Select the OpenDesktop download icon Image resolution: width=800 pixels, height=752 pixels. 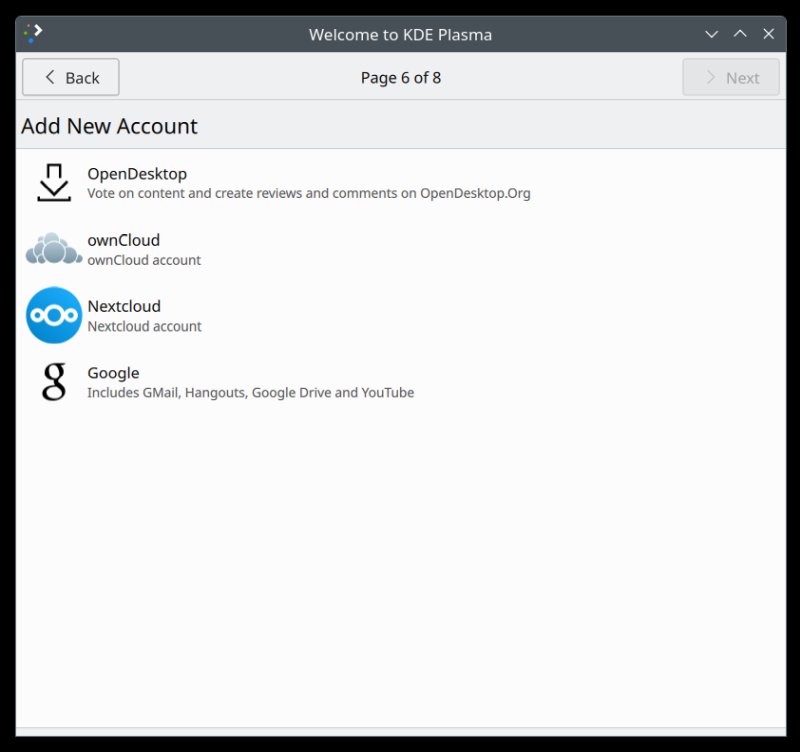tap(53, 182)
